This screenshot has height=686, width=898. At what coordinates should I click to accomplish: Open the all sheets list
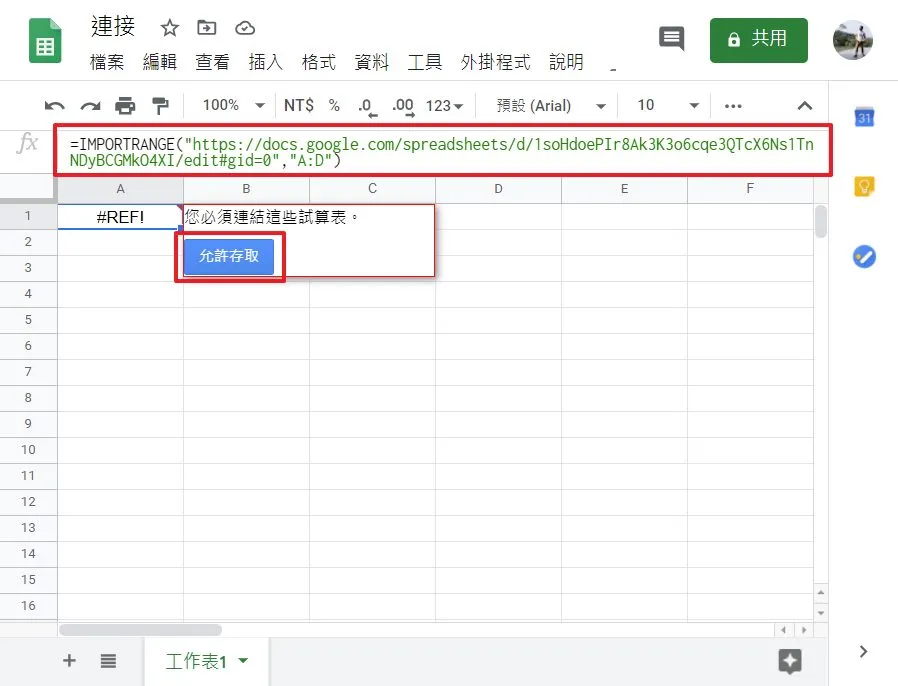[x=108, y=661]
